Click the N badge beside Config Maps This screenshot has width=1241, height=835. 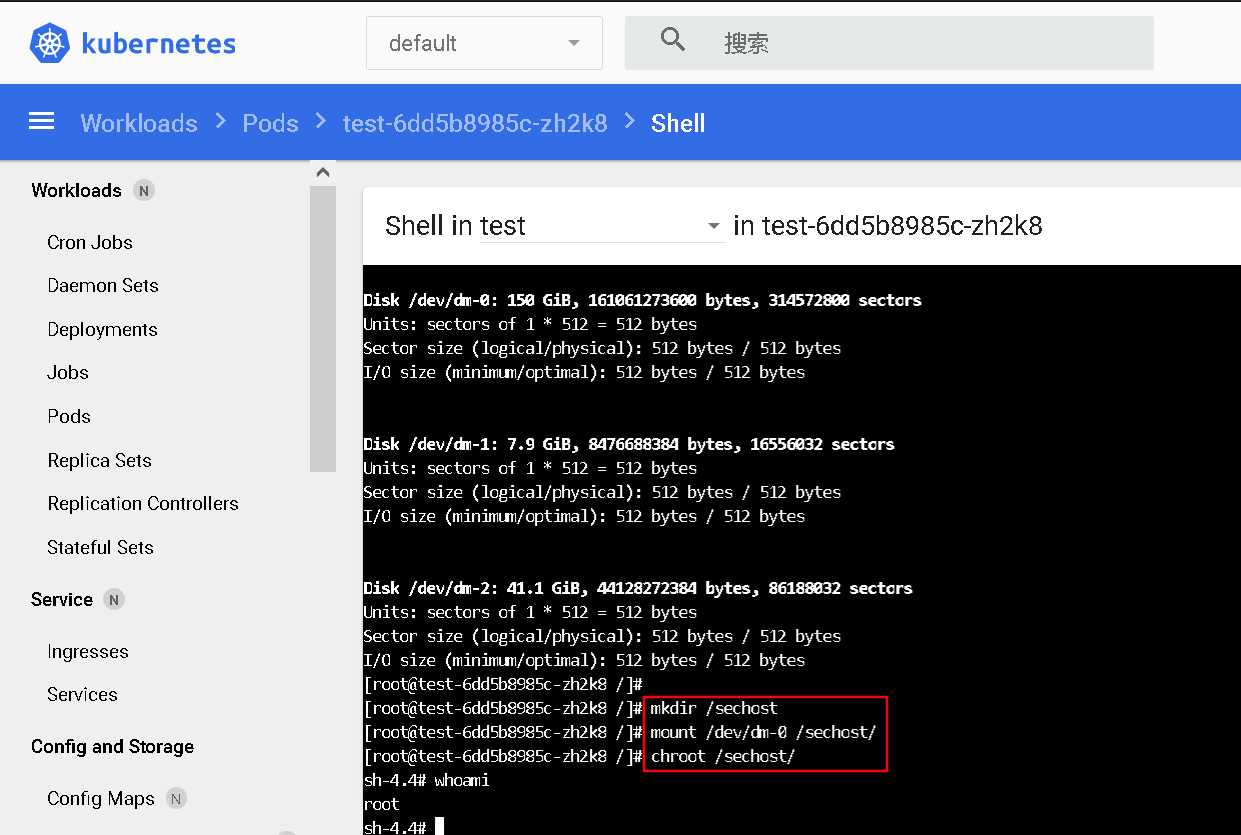click(176, 799)
